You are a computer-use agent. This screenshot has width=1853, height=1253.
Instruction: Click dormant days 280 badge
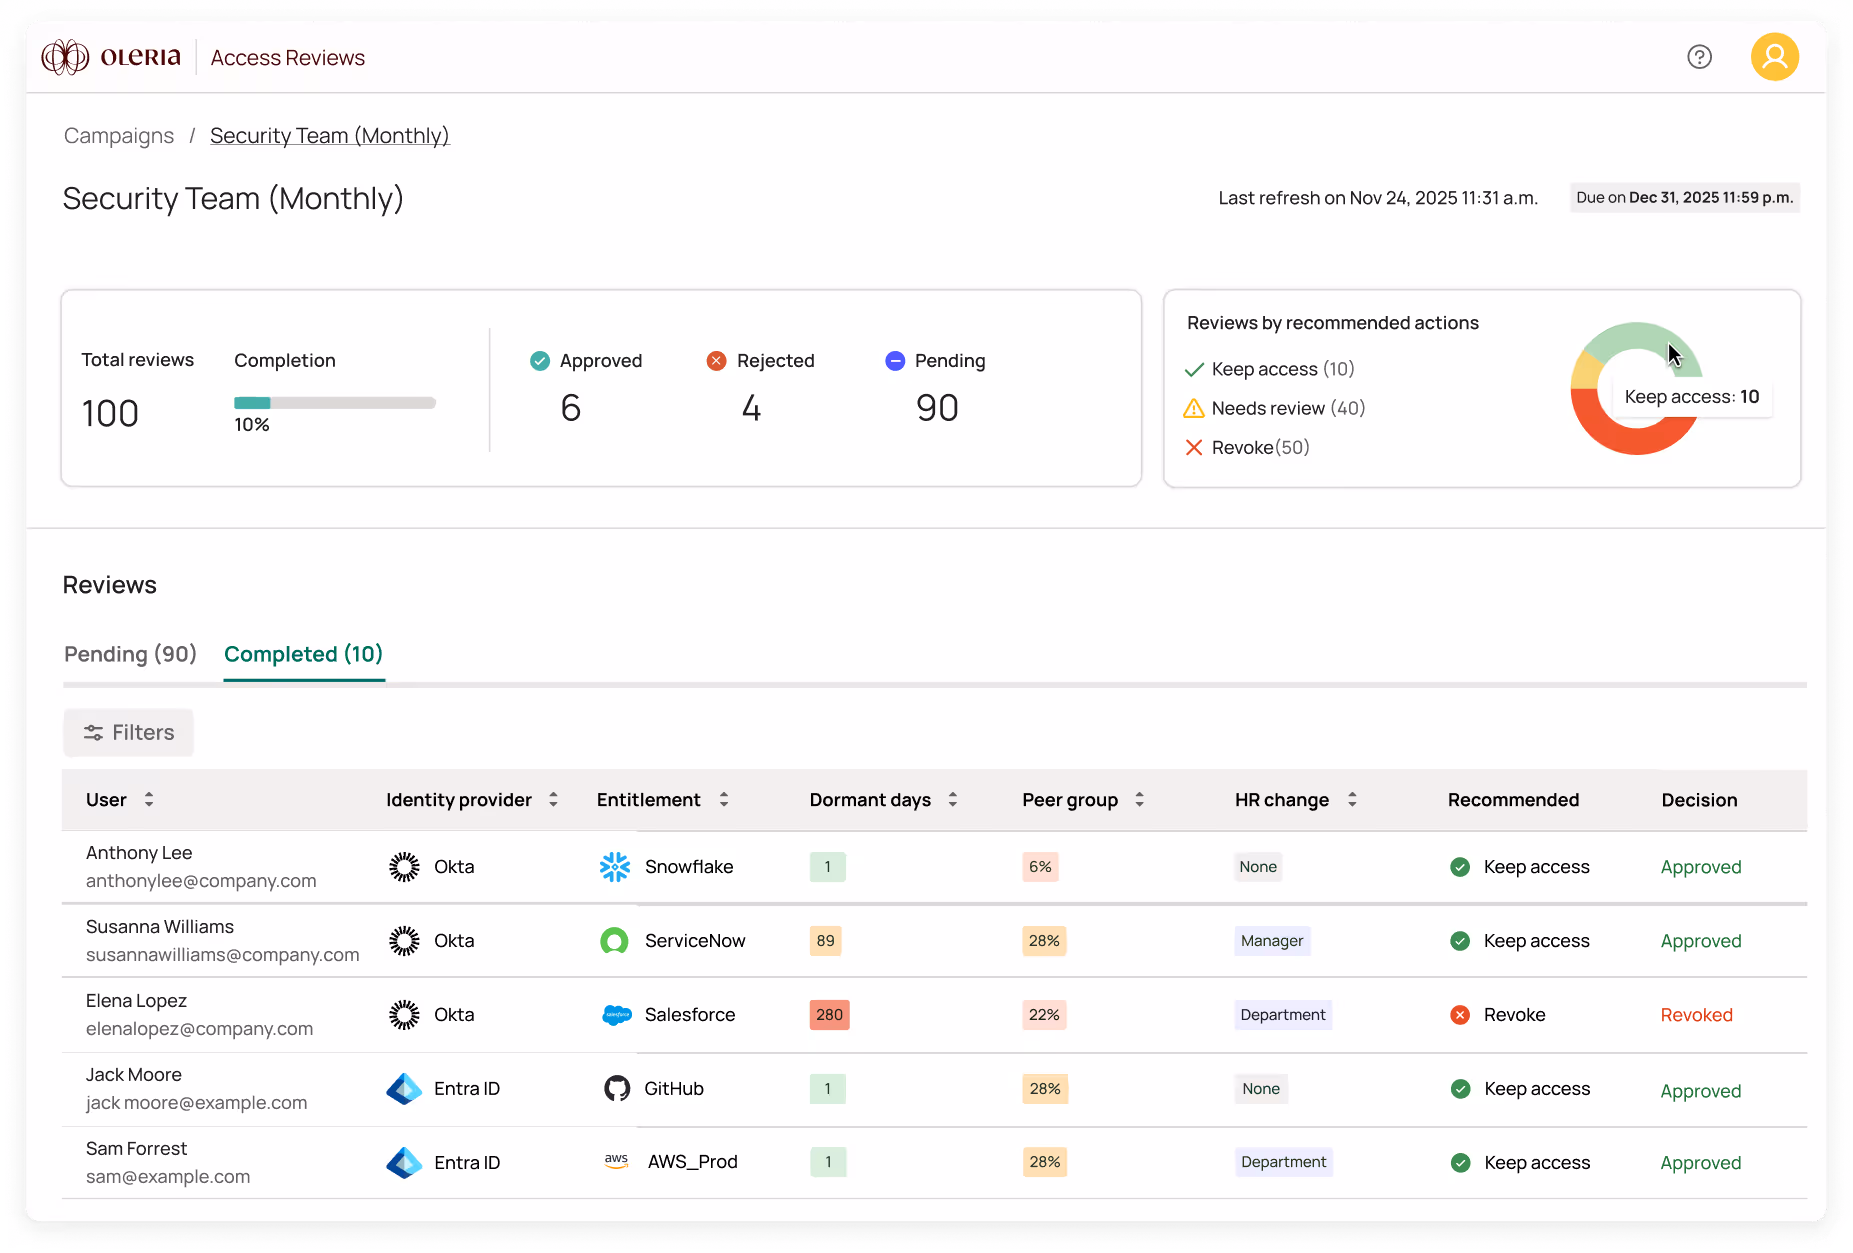(829, 1015)
